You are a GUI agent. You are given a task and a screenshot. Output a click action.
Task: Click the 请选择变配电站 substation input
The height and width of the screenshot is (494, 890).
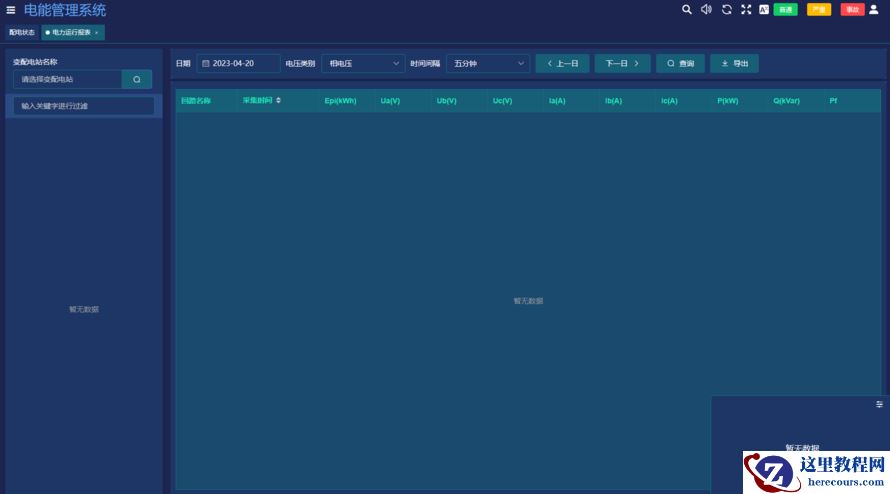point(68,79)
